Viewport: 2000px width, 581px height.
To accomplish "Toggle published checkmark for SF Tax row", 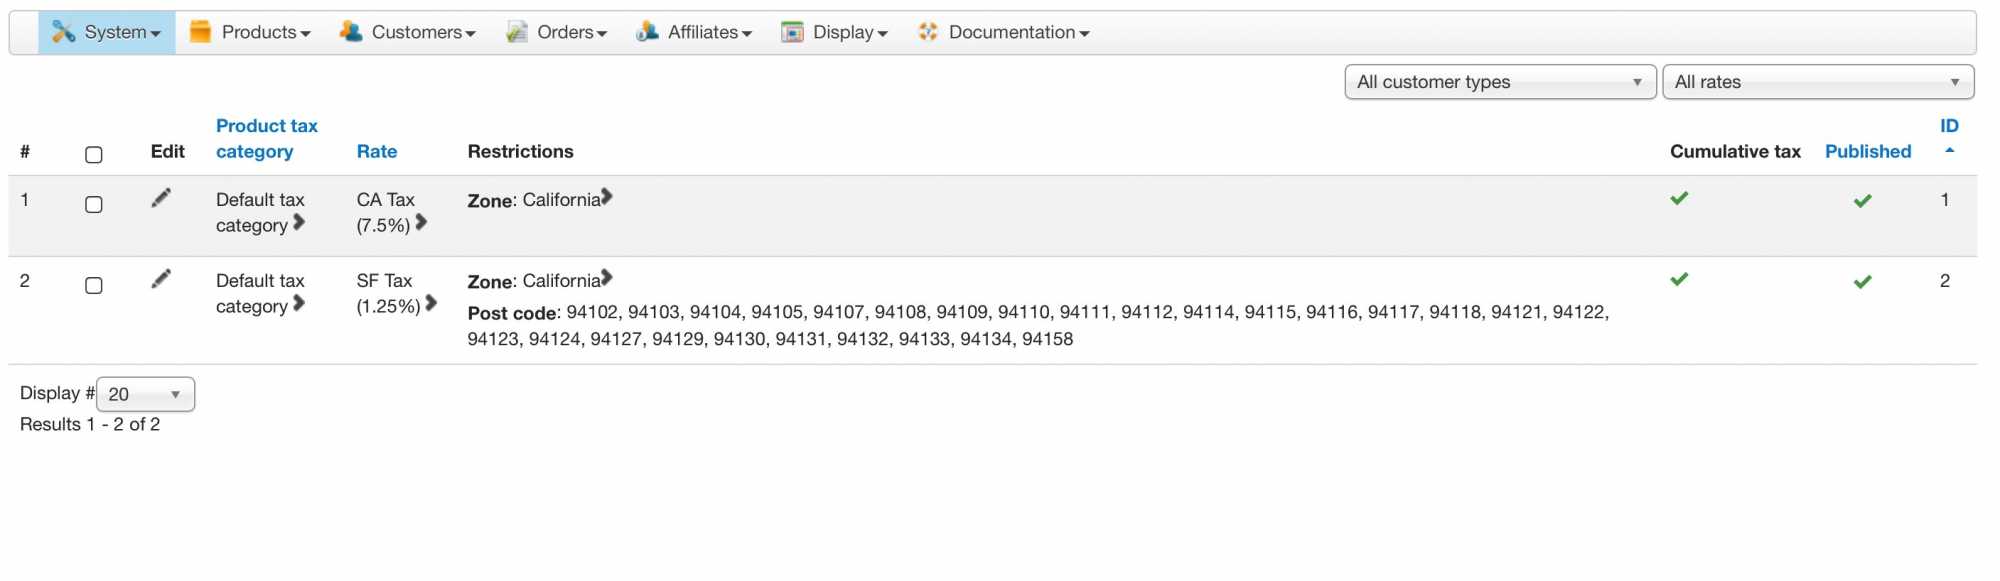I will coord(1862,282).
